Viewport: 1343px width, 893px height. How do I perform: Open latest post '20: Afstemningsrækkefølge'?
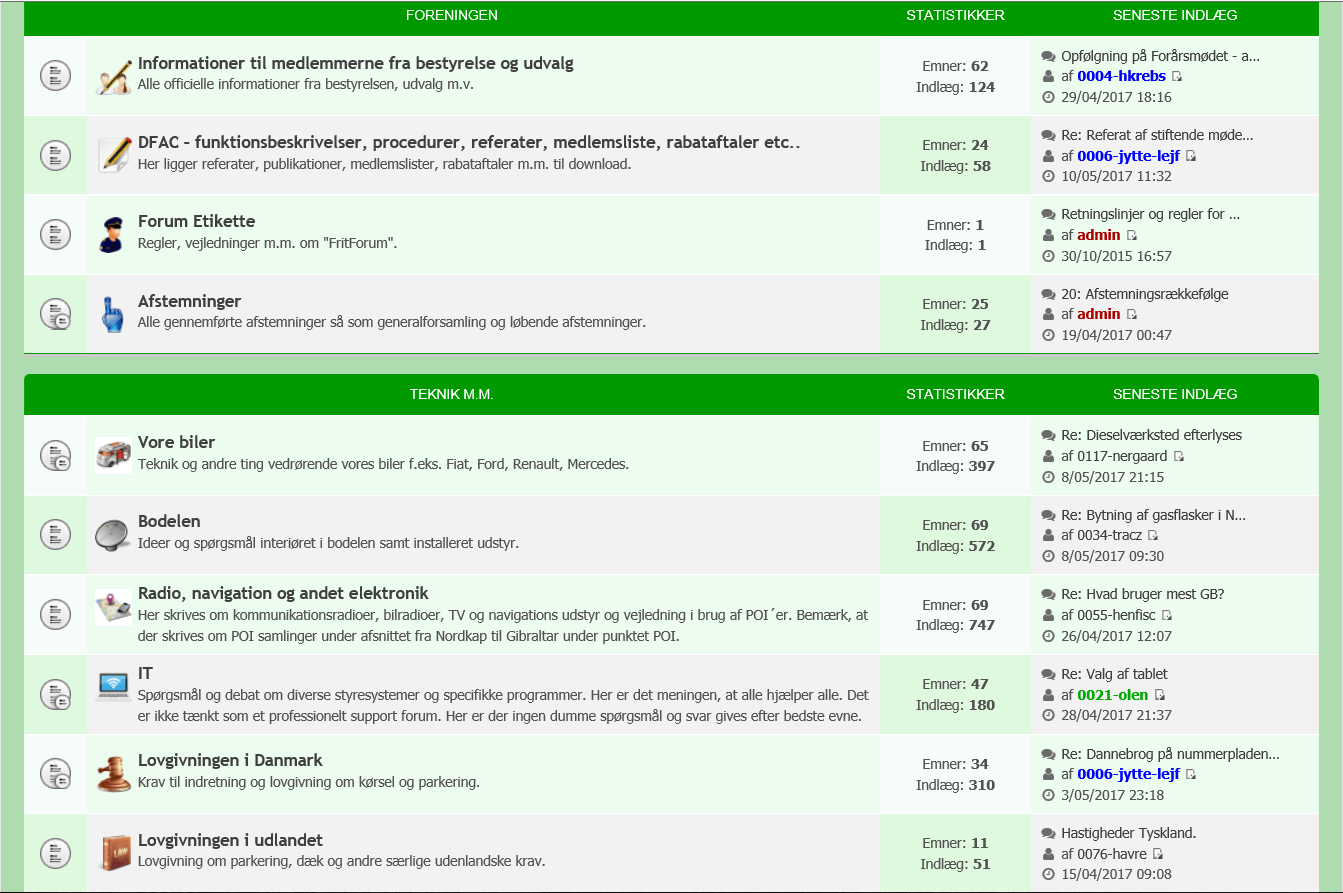coord(1145,294)
